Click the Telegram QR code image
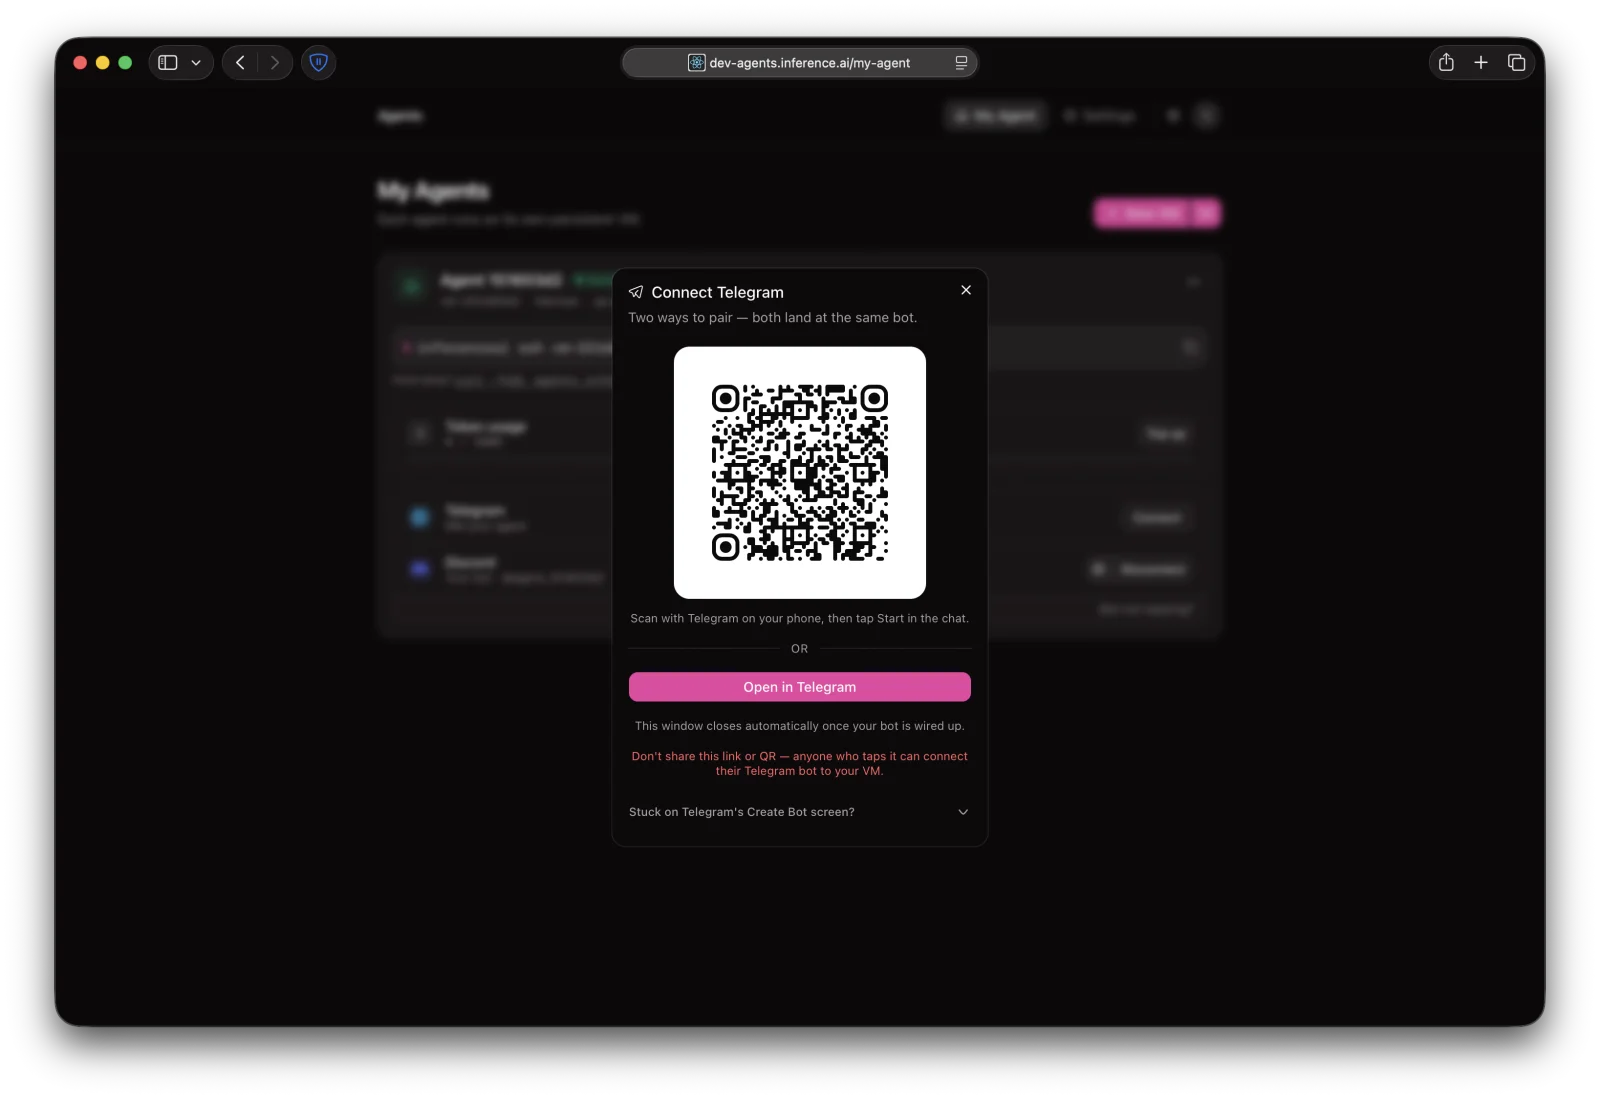Screen dimensions: 1600x1099 pyautogui.click(x=800, y=473)
